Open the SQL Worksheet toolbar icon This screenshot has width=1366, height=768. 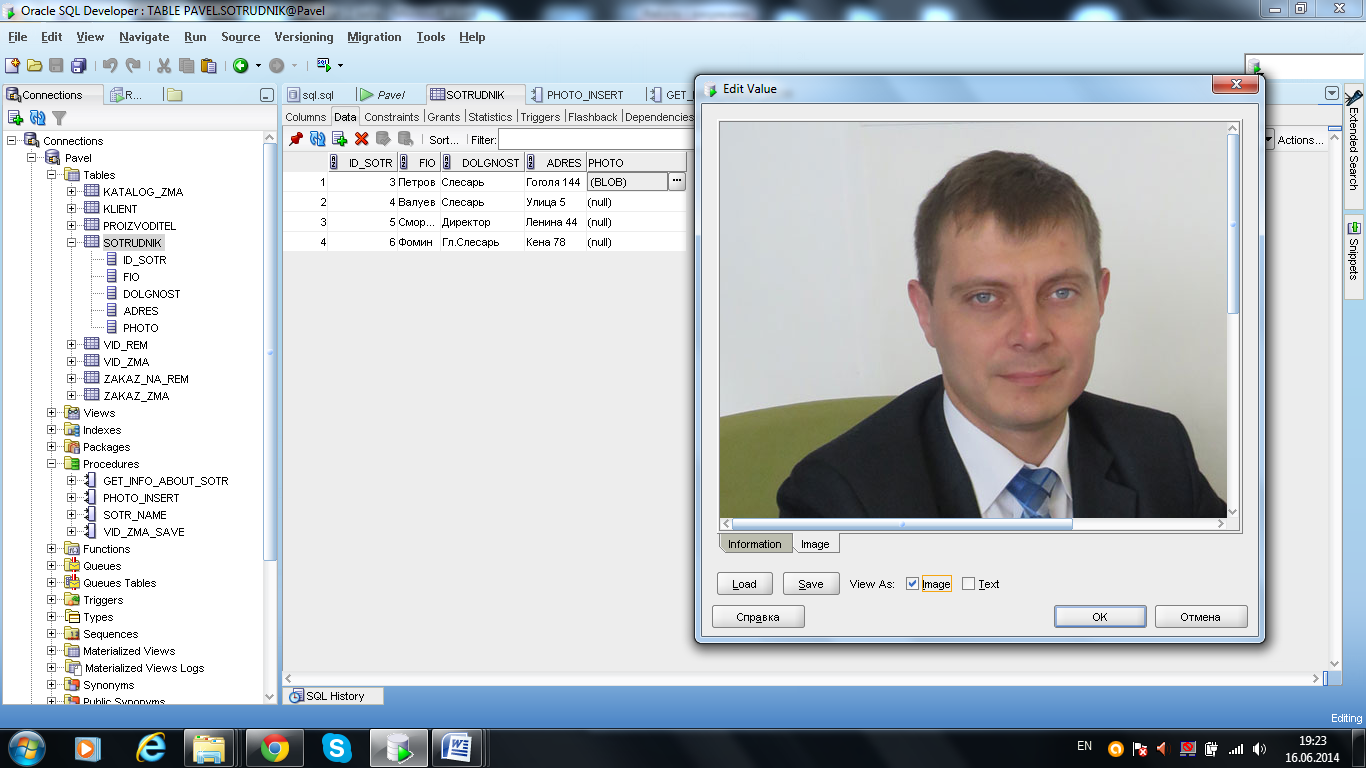pyautogui.click(x=323, y=65)
